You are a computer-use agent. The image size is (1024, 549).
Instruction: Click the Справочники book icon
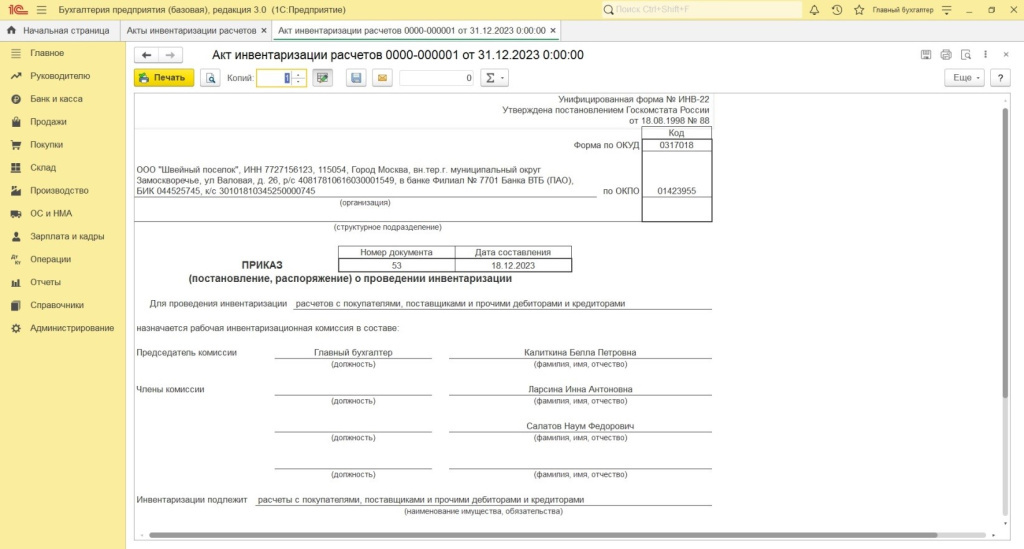[16, 305]
